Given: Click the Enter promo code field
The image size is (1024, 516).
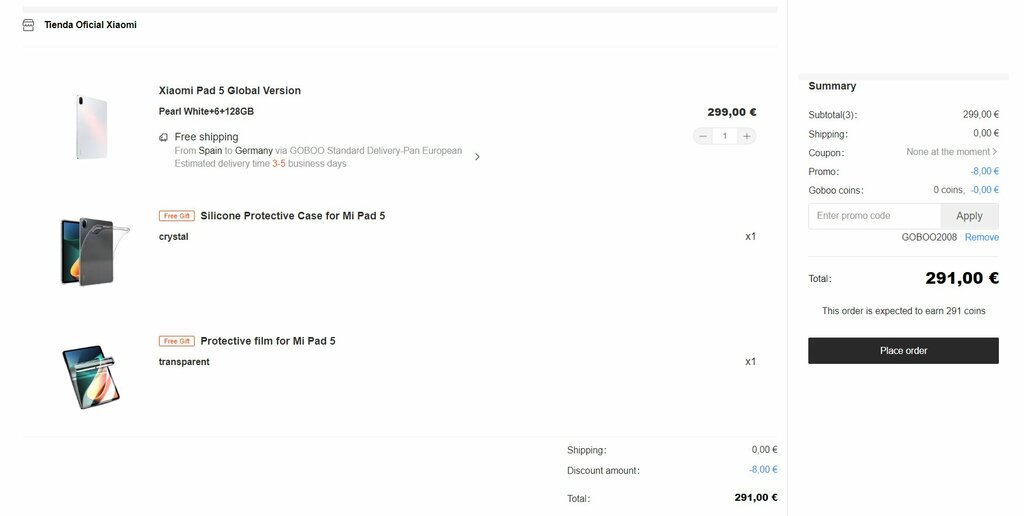Looking at the screenshot, I should [874, 216].
